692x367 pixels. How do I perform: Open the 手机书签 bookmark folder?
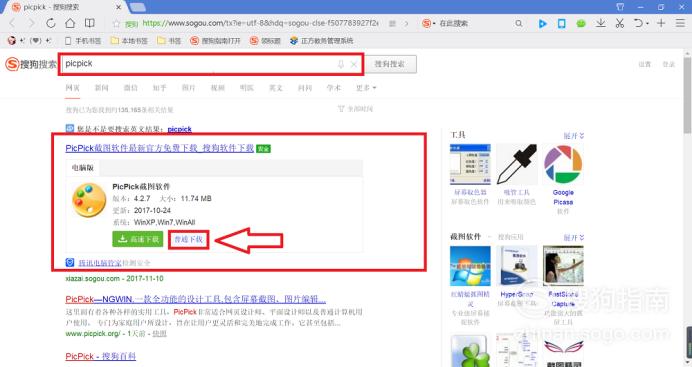83,41
